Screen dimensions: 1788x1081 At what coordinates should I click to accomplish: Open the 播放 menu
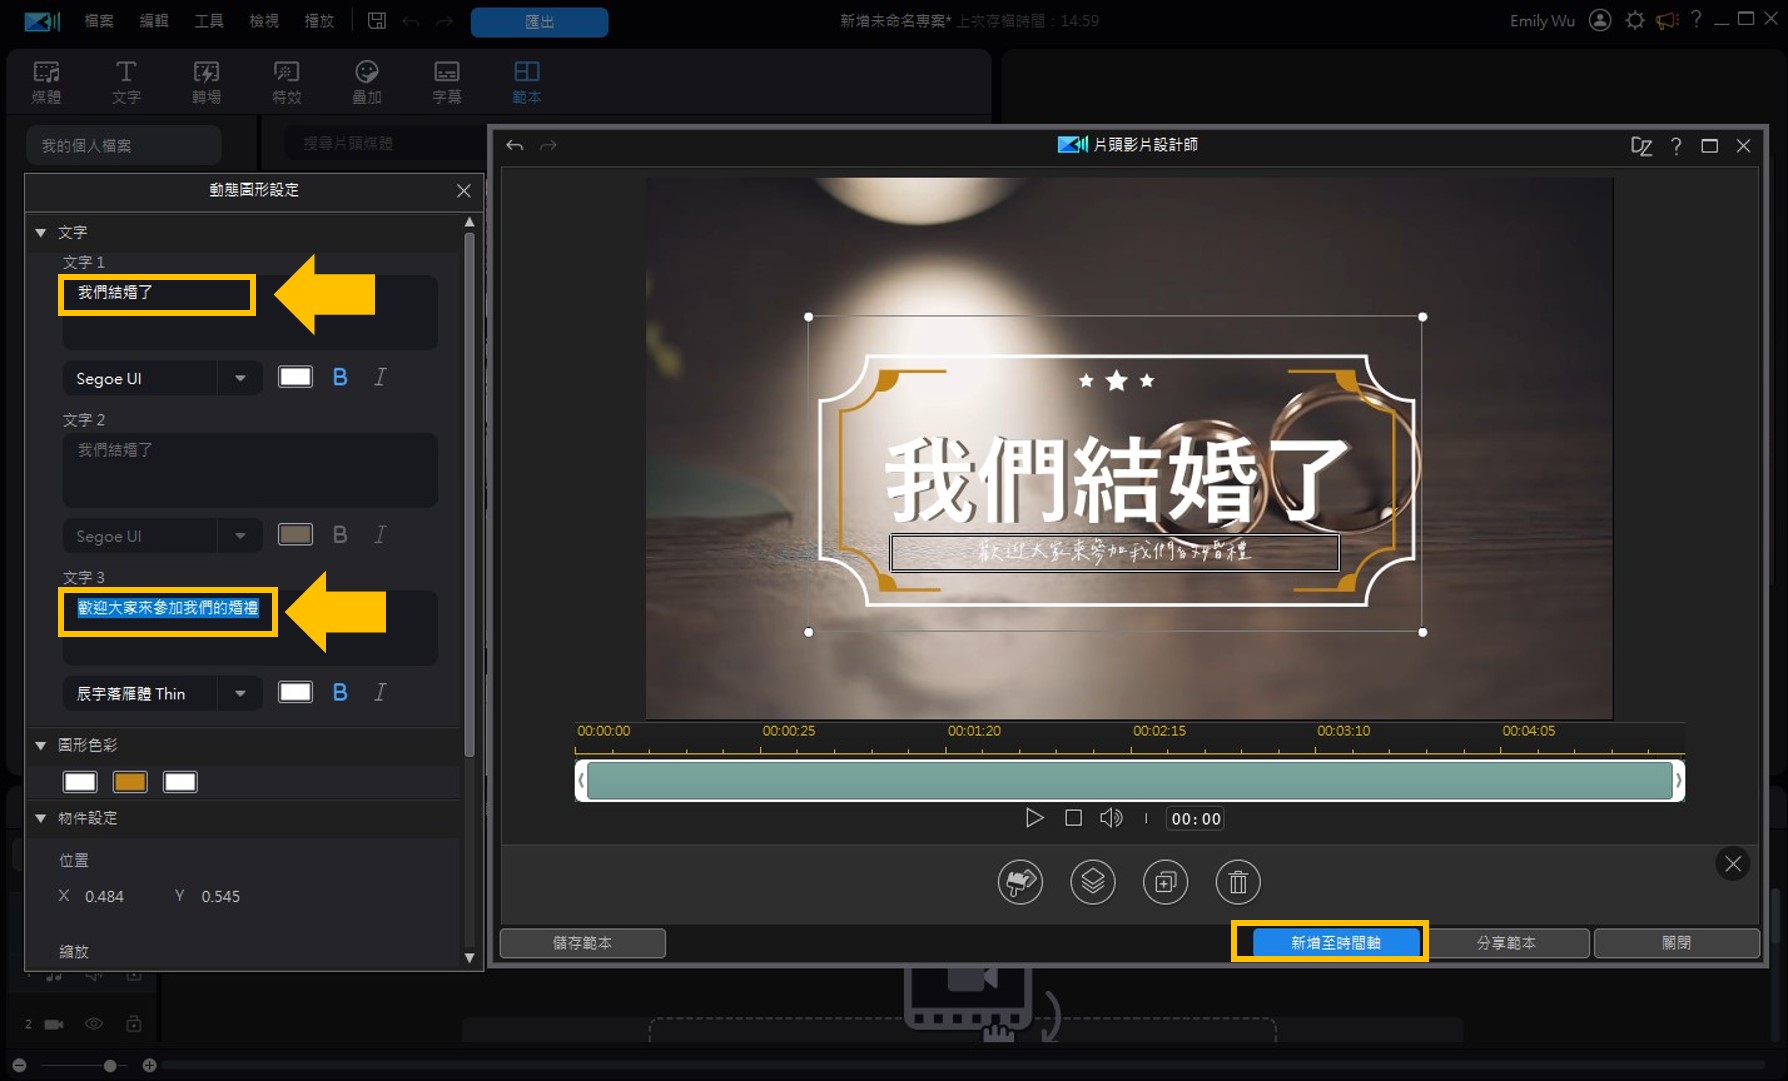point(318,20)
